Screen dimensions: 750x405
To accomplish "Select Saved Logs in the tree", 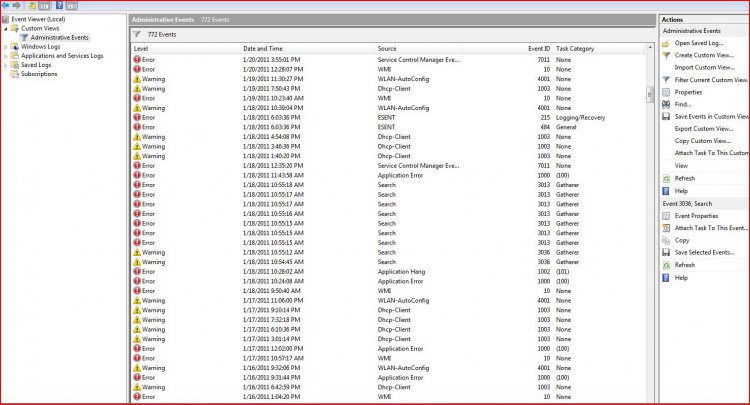I will (35, 65).
